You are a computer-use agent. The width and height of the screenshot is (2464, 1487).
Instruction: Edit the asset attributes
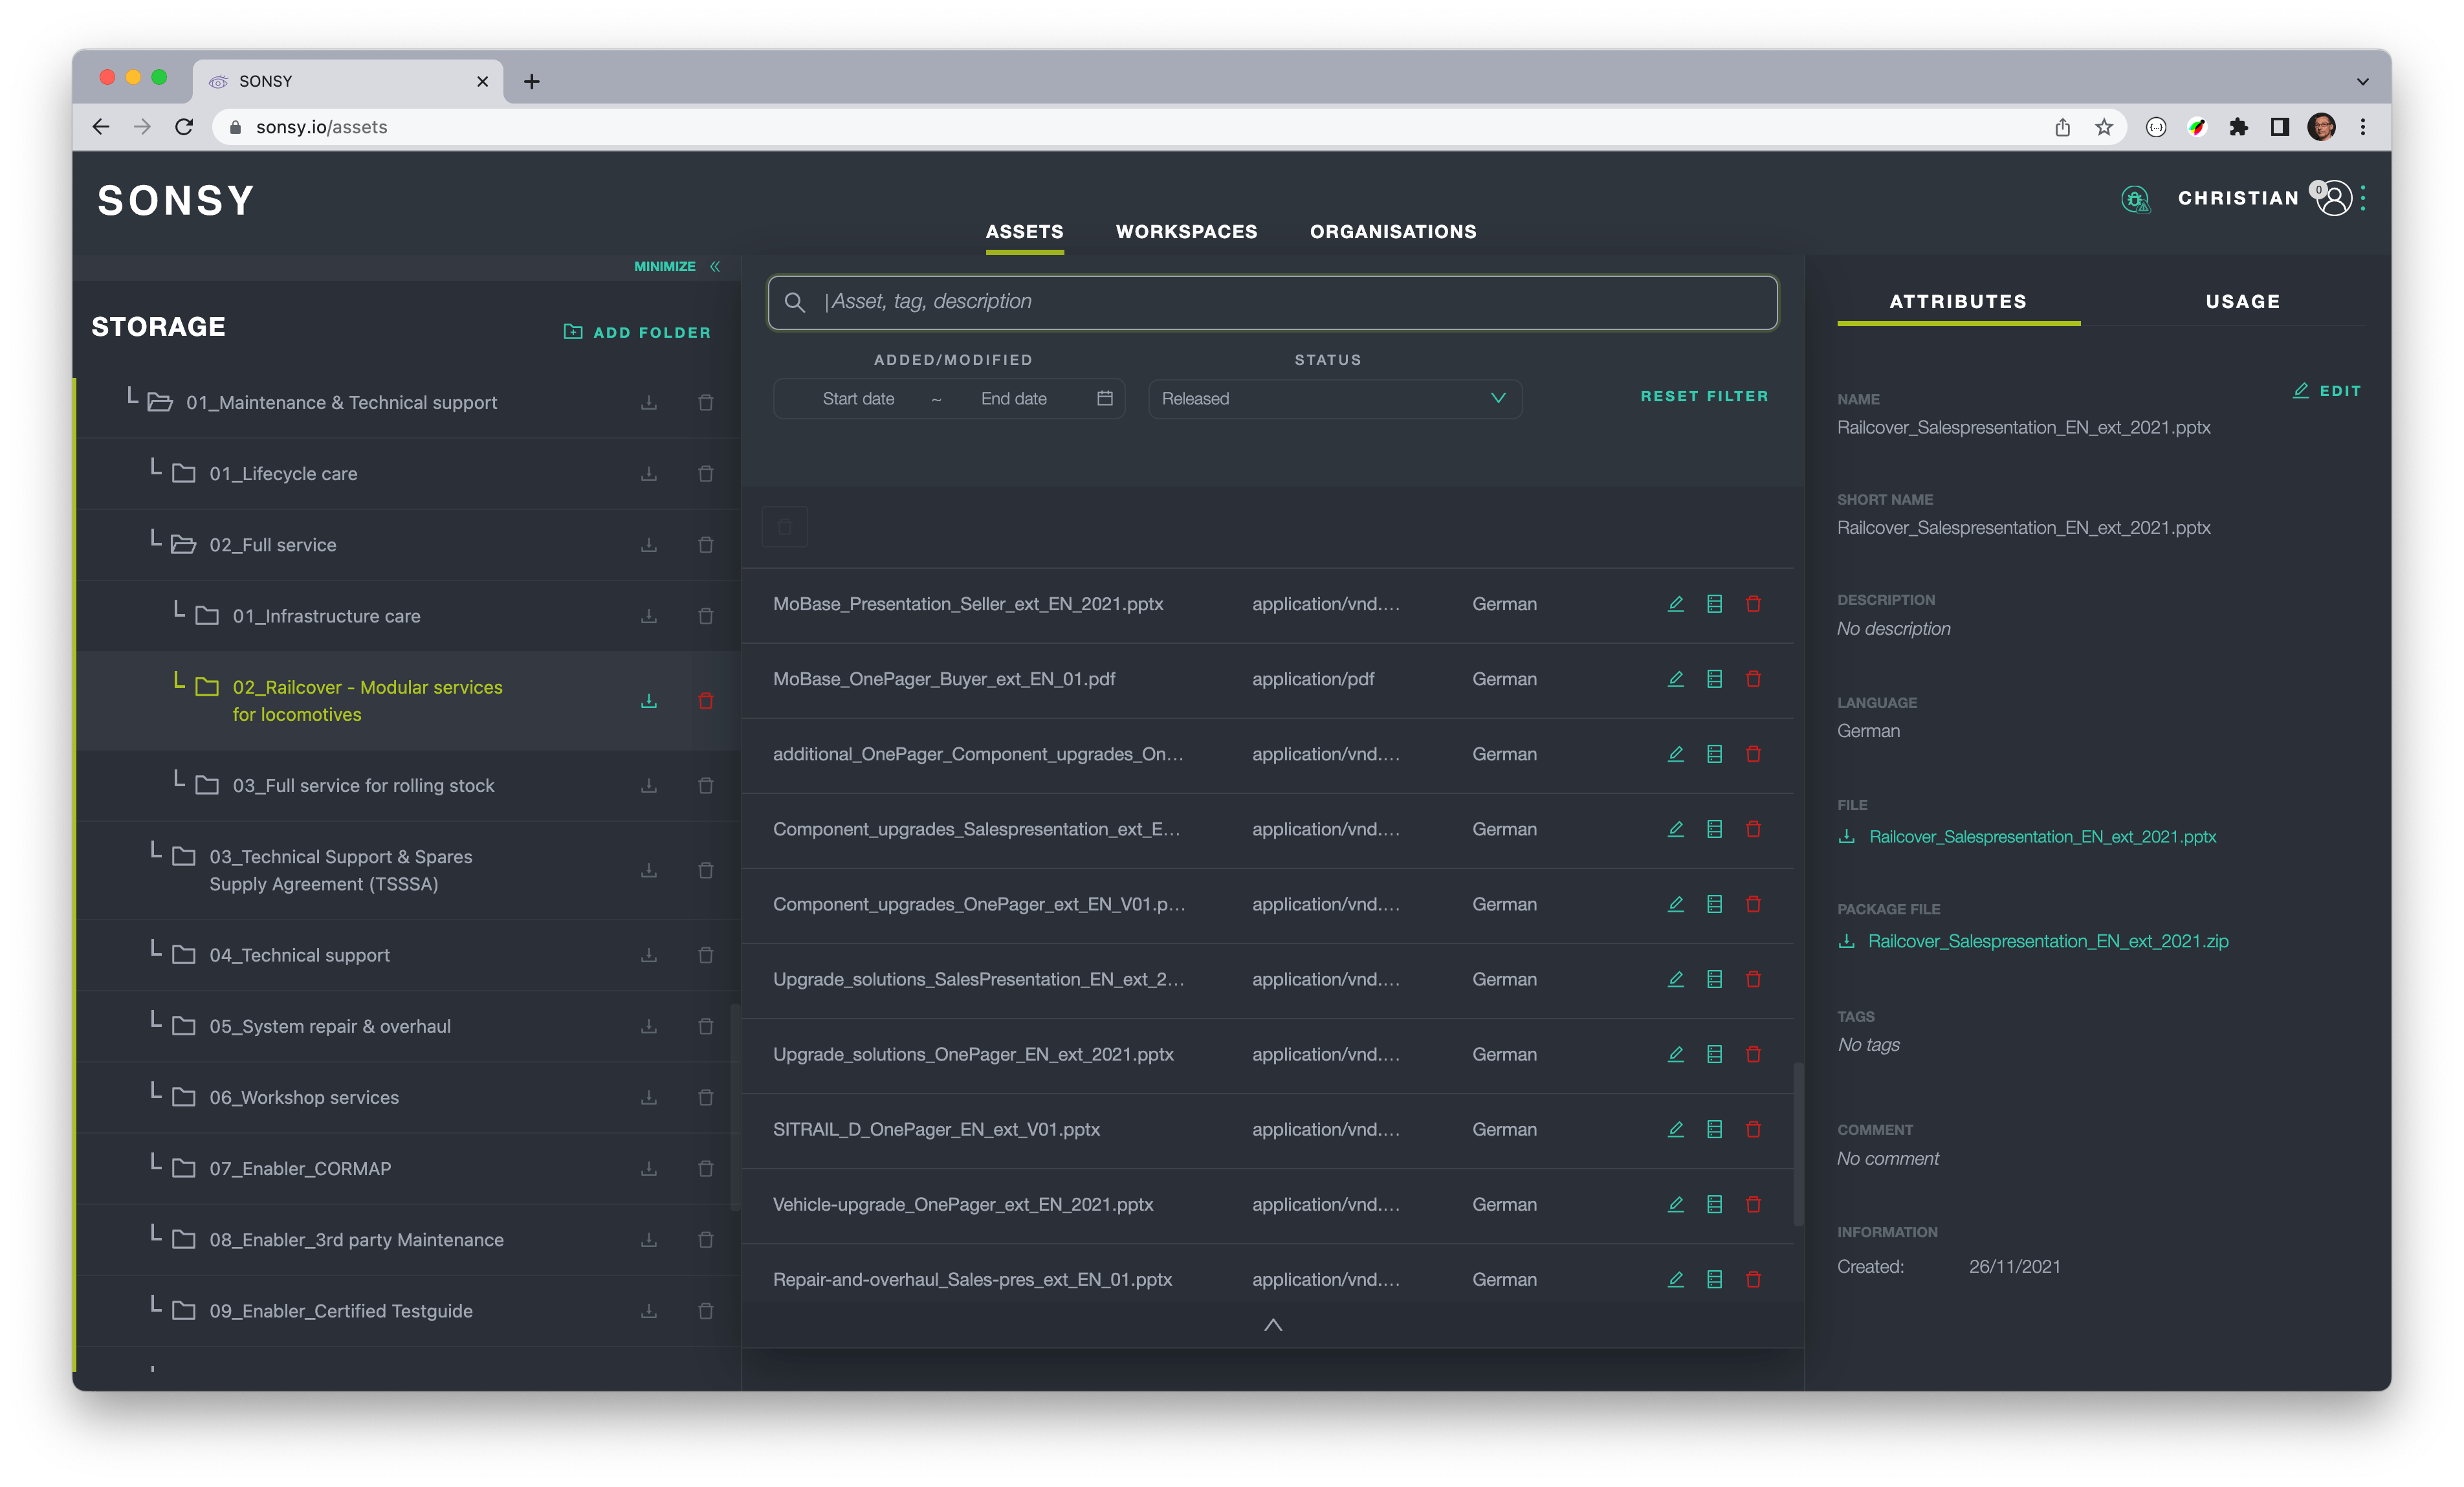tap(2327, 391)
